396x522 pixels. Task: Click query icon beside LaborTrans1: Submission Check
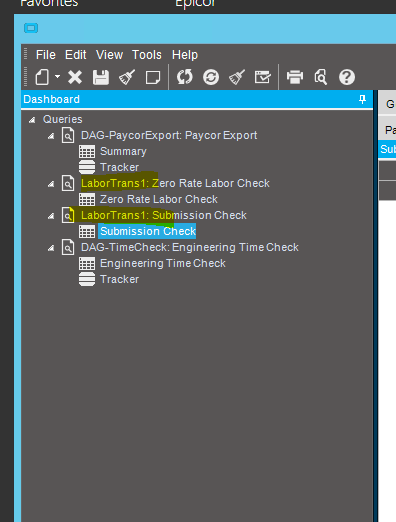pos(68,215)
